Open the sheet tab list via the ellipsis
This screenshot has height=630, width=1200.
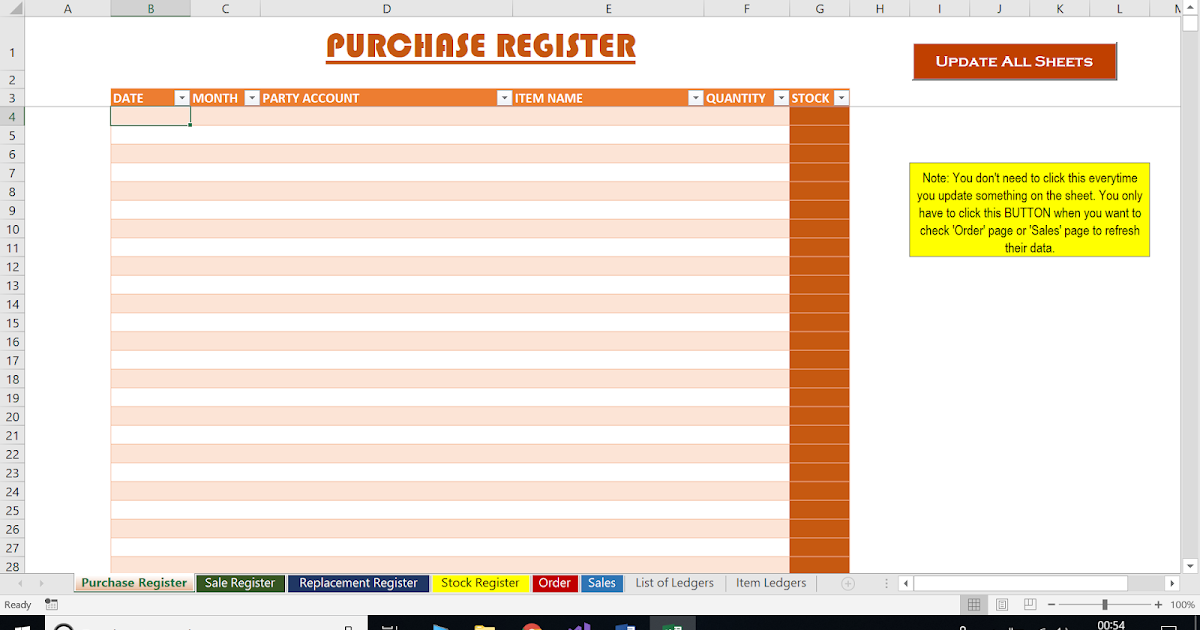886,583
